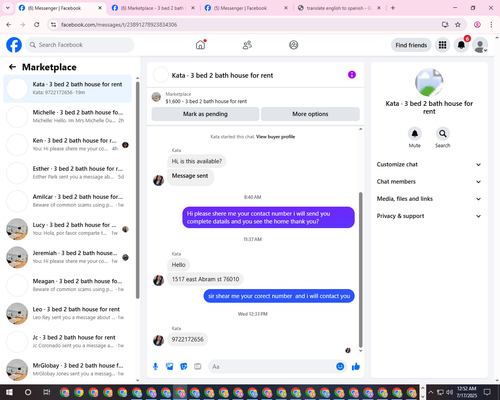Open Task View on the taskbar
The image size is (500, 400).
tap(46, 392)
